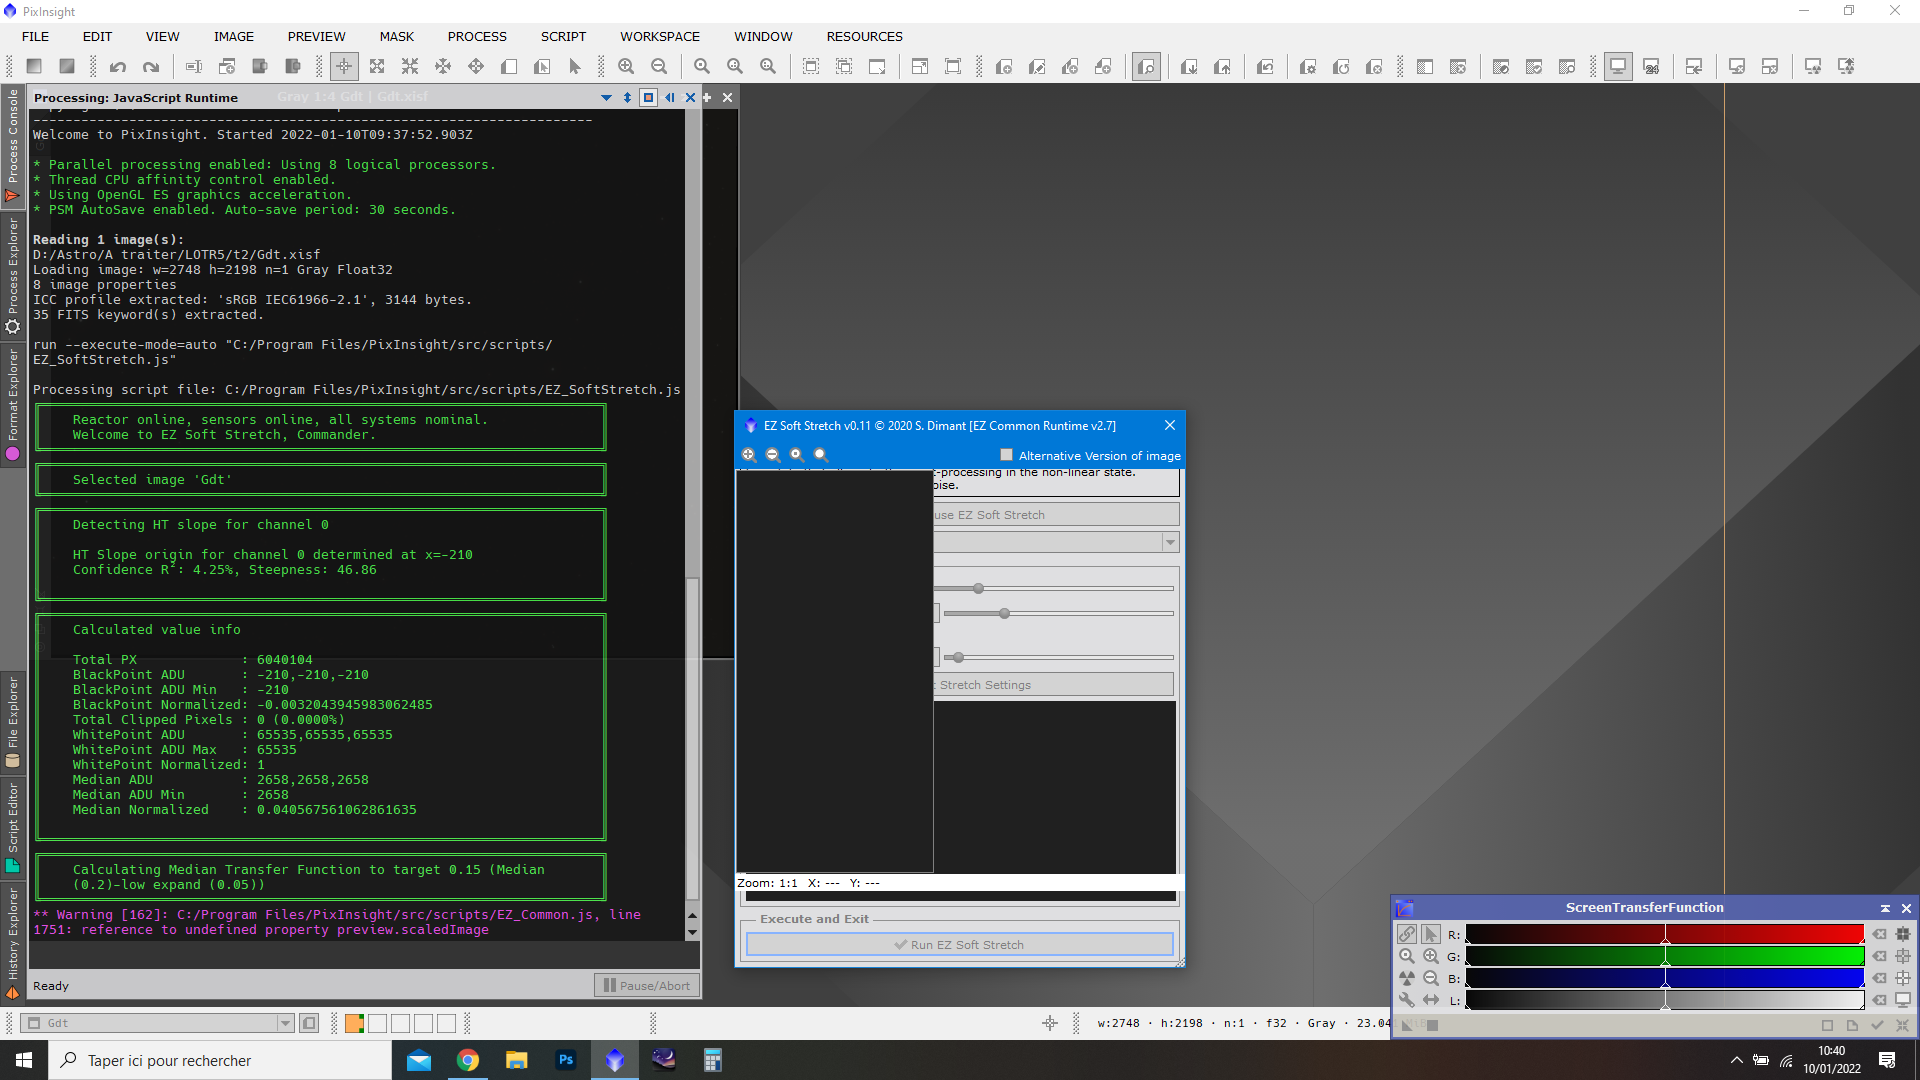The width and height of the screenshot is (1920, 1080).
Task: Click the Pause/Abort button
Action: pyautogui.click(x=647, y=985)
